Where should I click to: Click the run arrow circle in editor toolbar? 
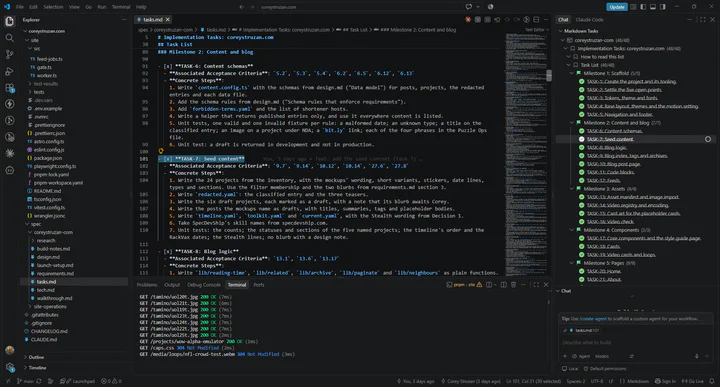click(526, 20)
